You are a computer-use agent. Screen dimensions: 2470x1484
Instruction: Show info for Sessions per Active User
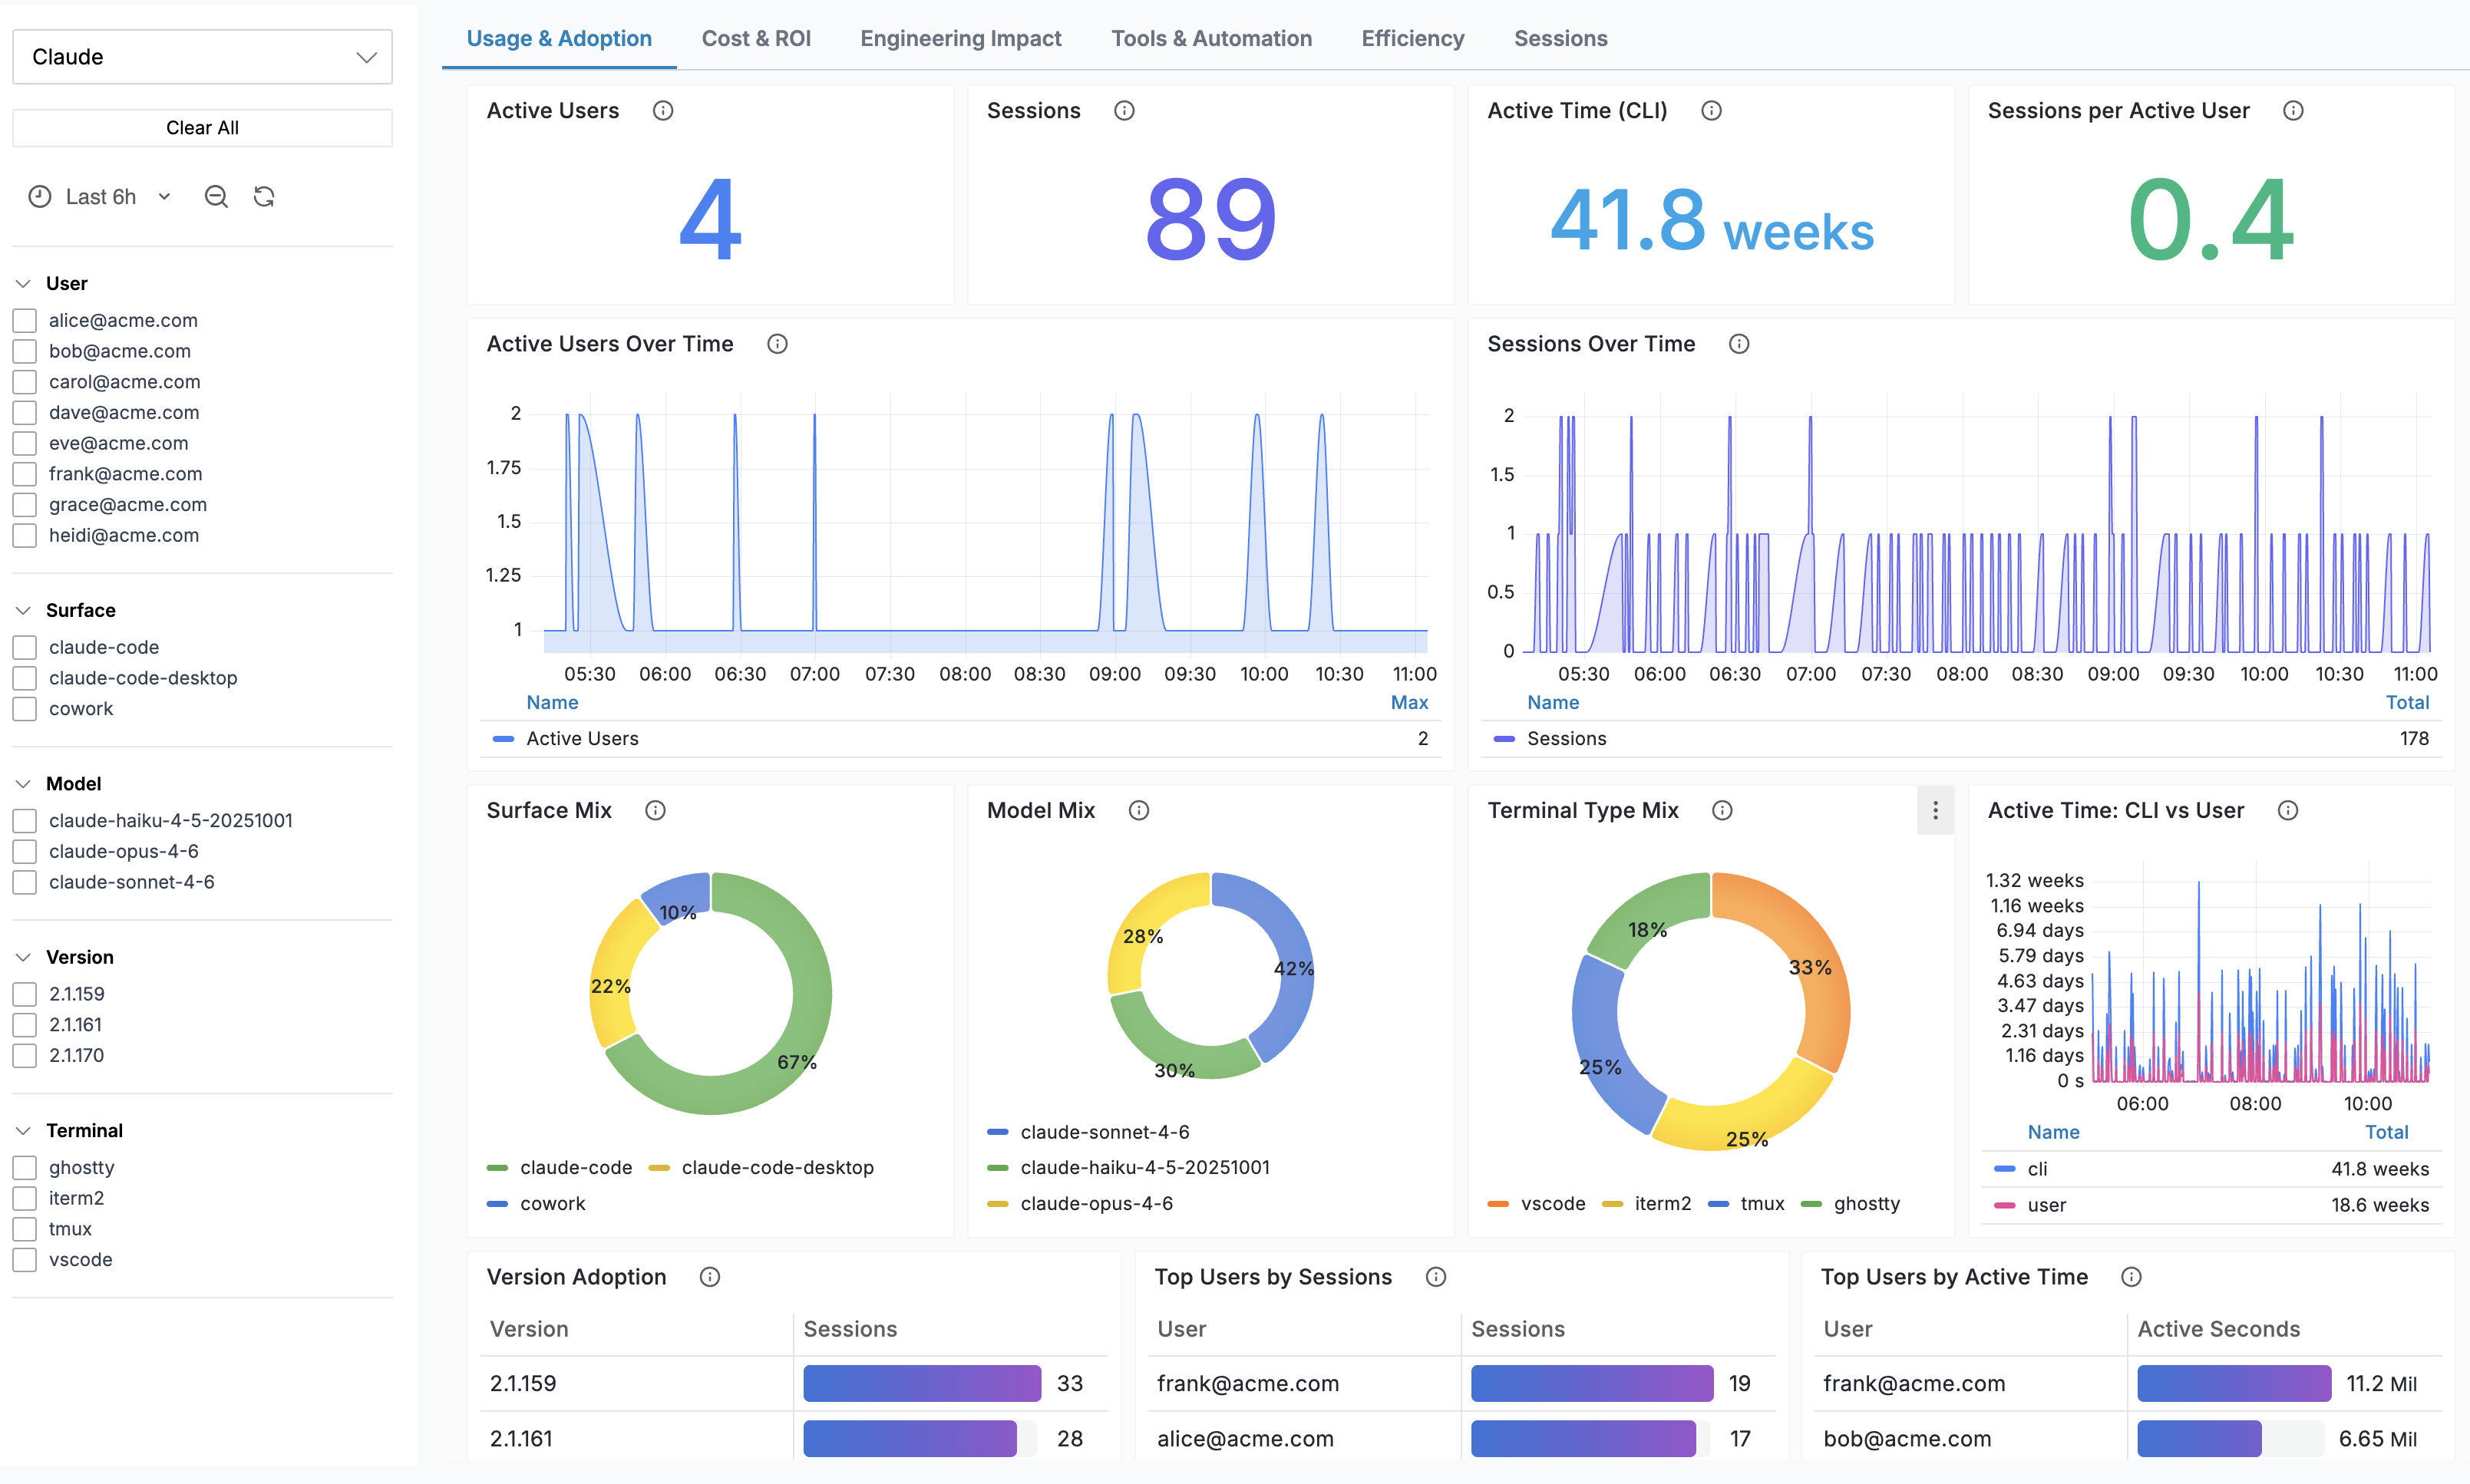[2293, 111]
